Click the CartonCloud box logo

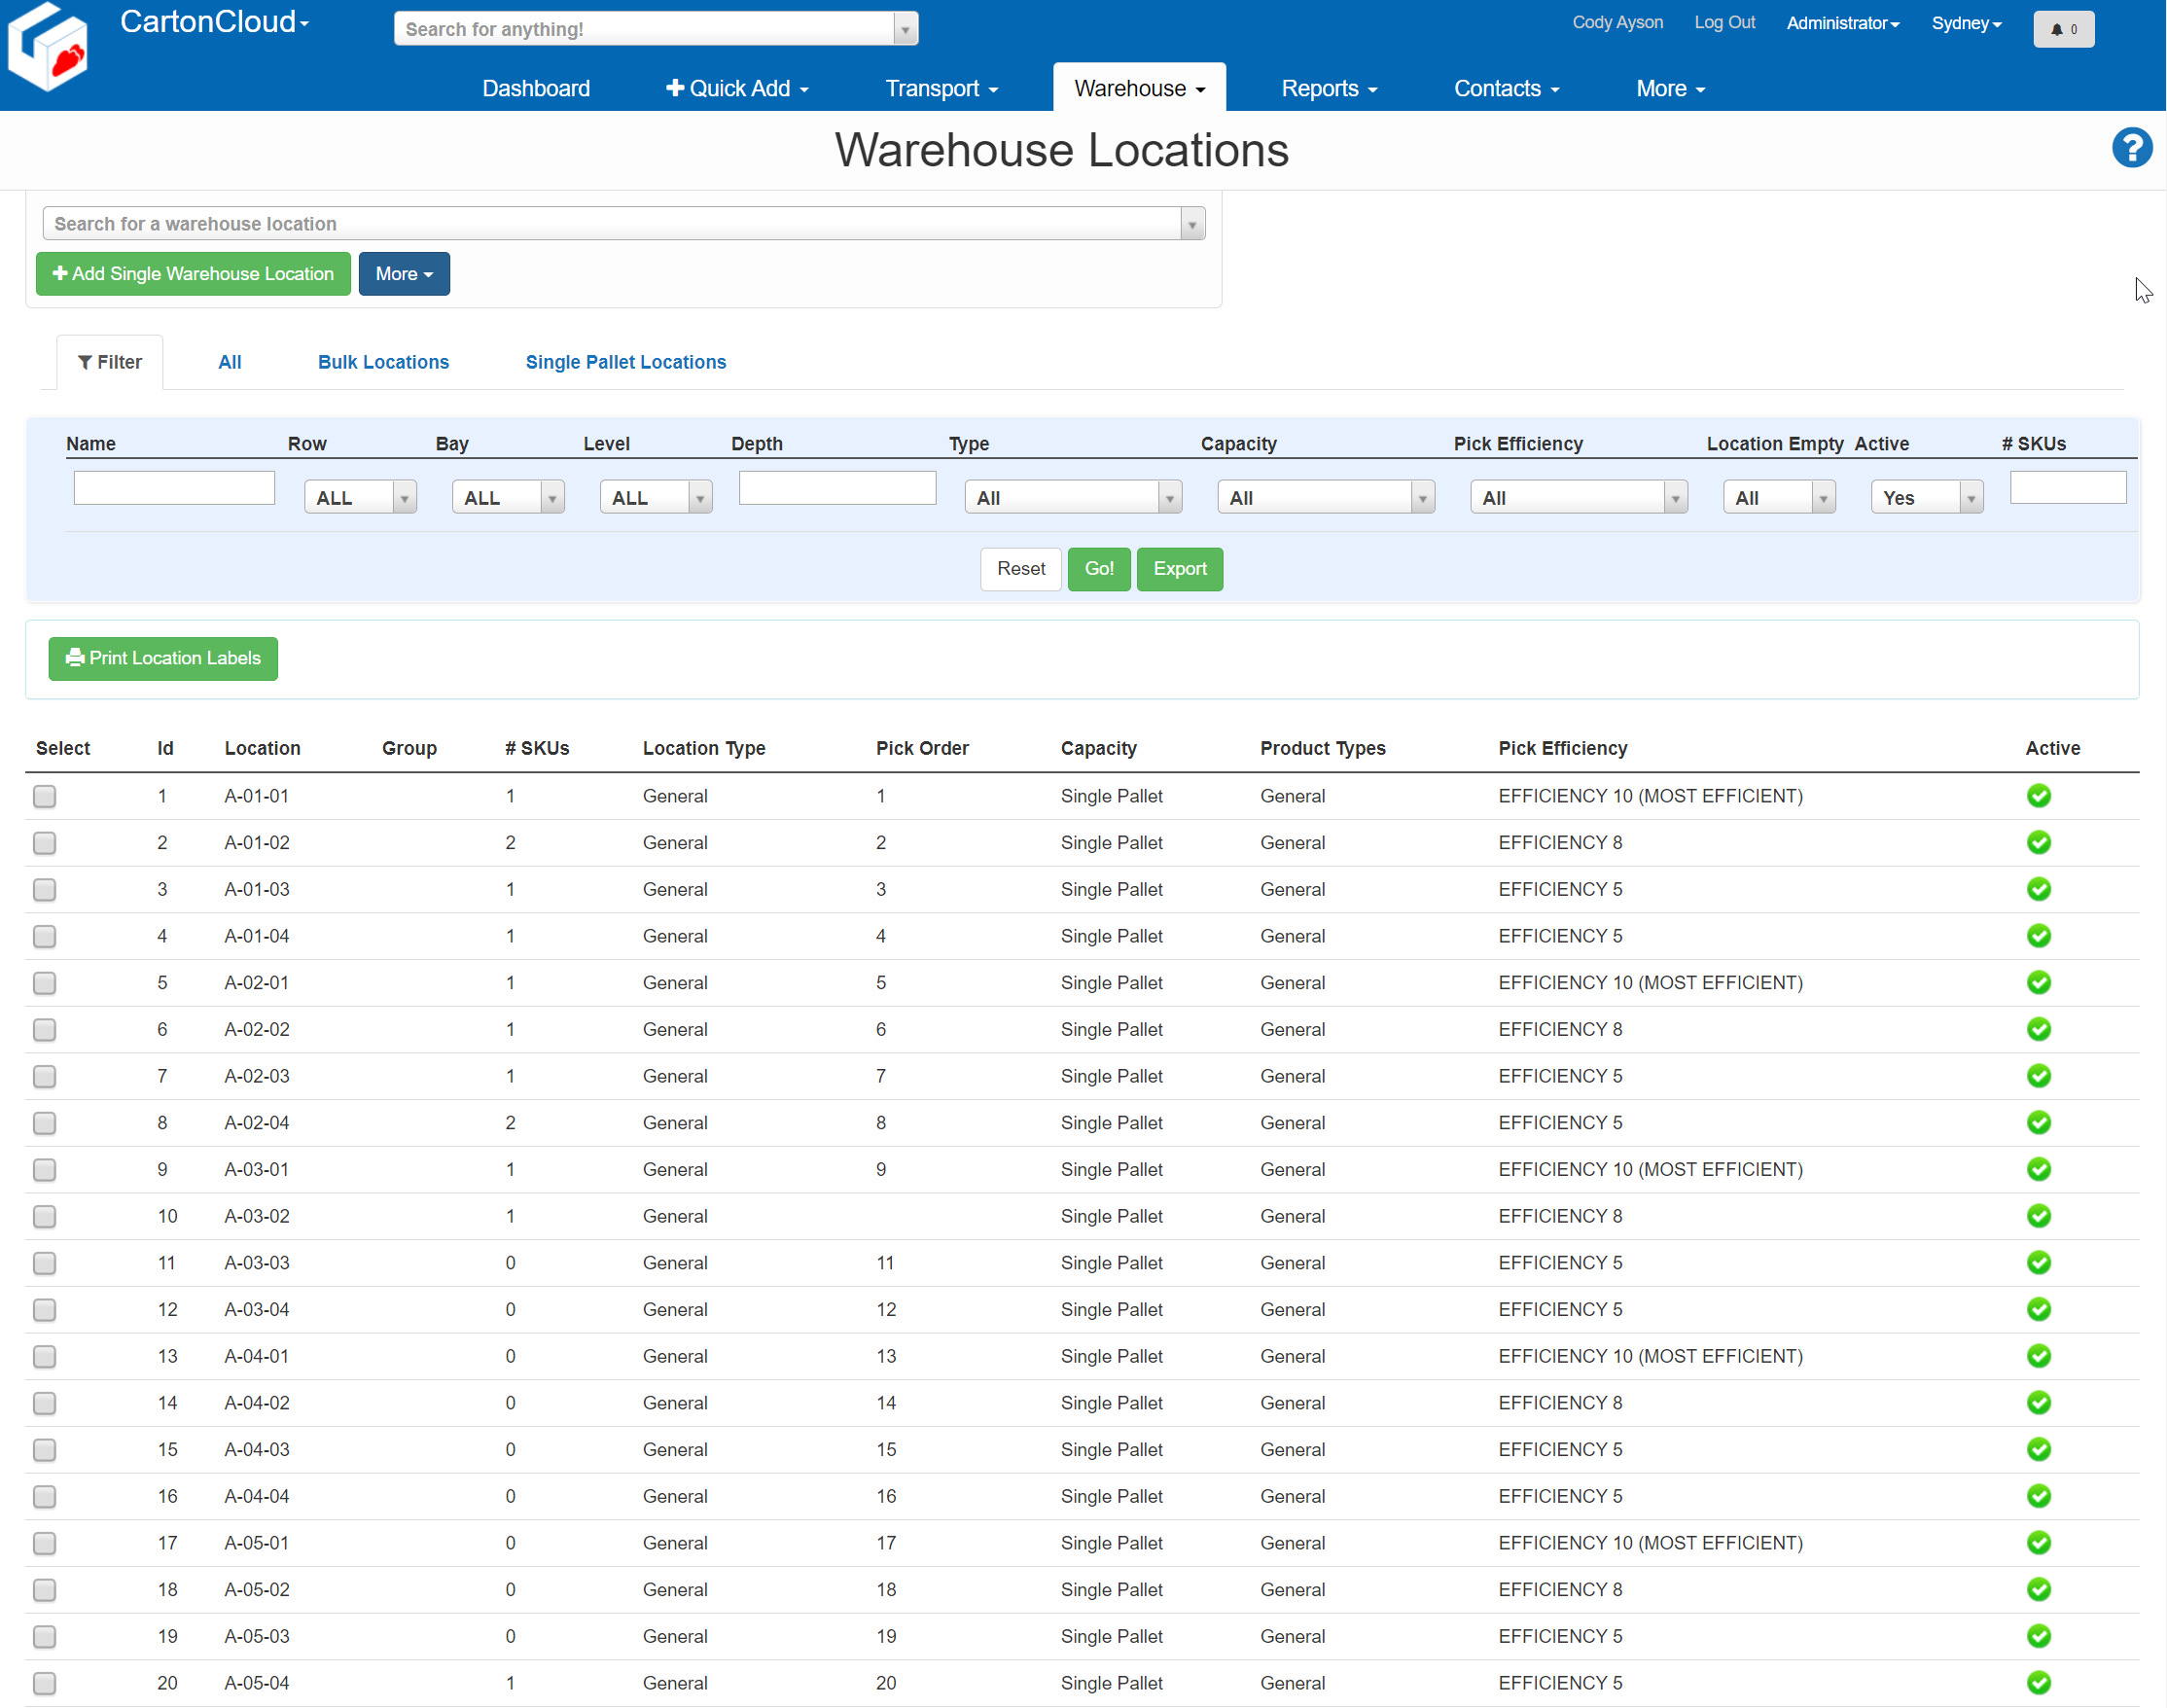tap(48, 47)
